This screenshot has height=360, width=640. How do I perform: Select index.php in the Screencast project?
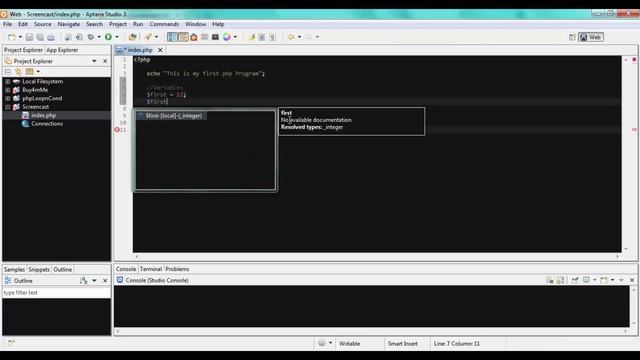43,116
